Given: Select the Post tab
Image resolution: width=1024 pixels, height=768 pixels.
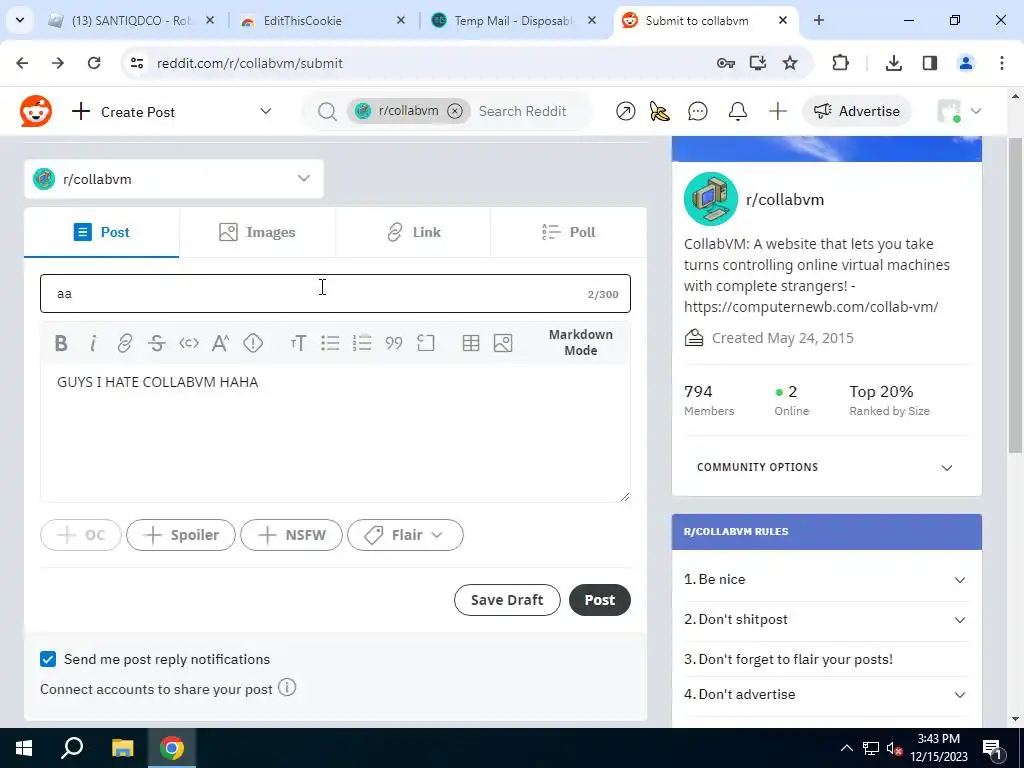Looking at the screenshot, I should (x=101, y=232).
